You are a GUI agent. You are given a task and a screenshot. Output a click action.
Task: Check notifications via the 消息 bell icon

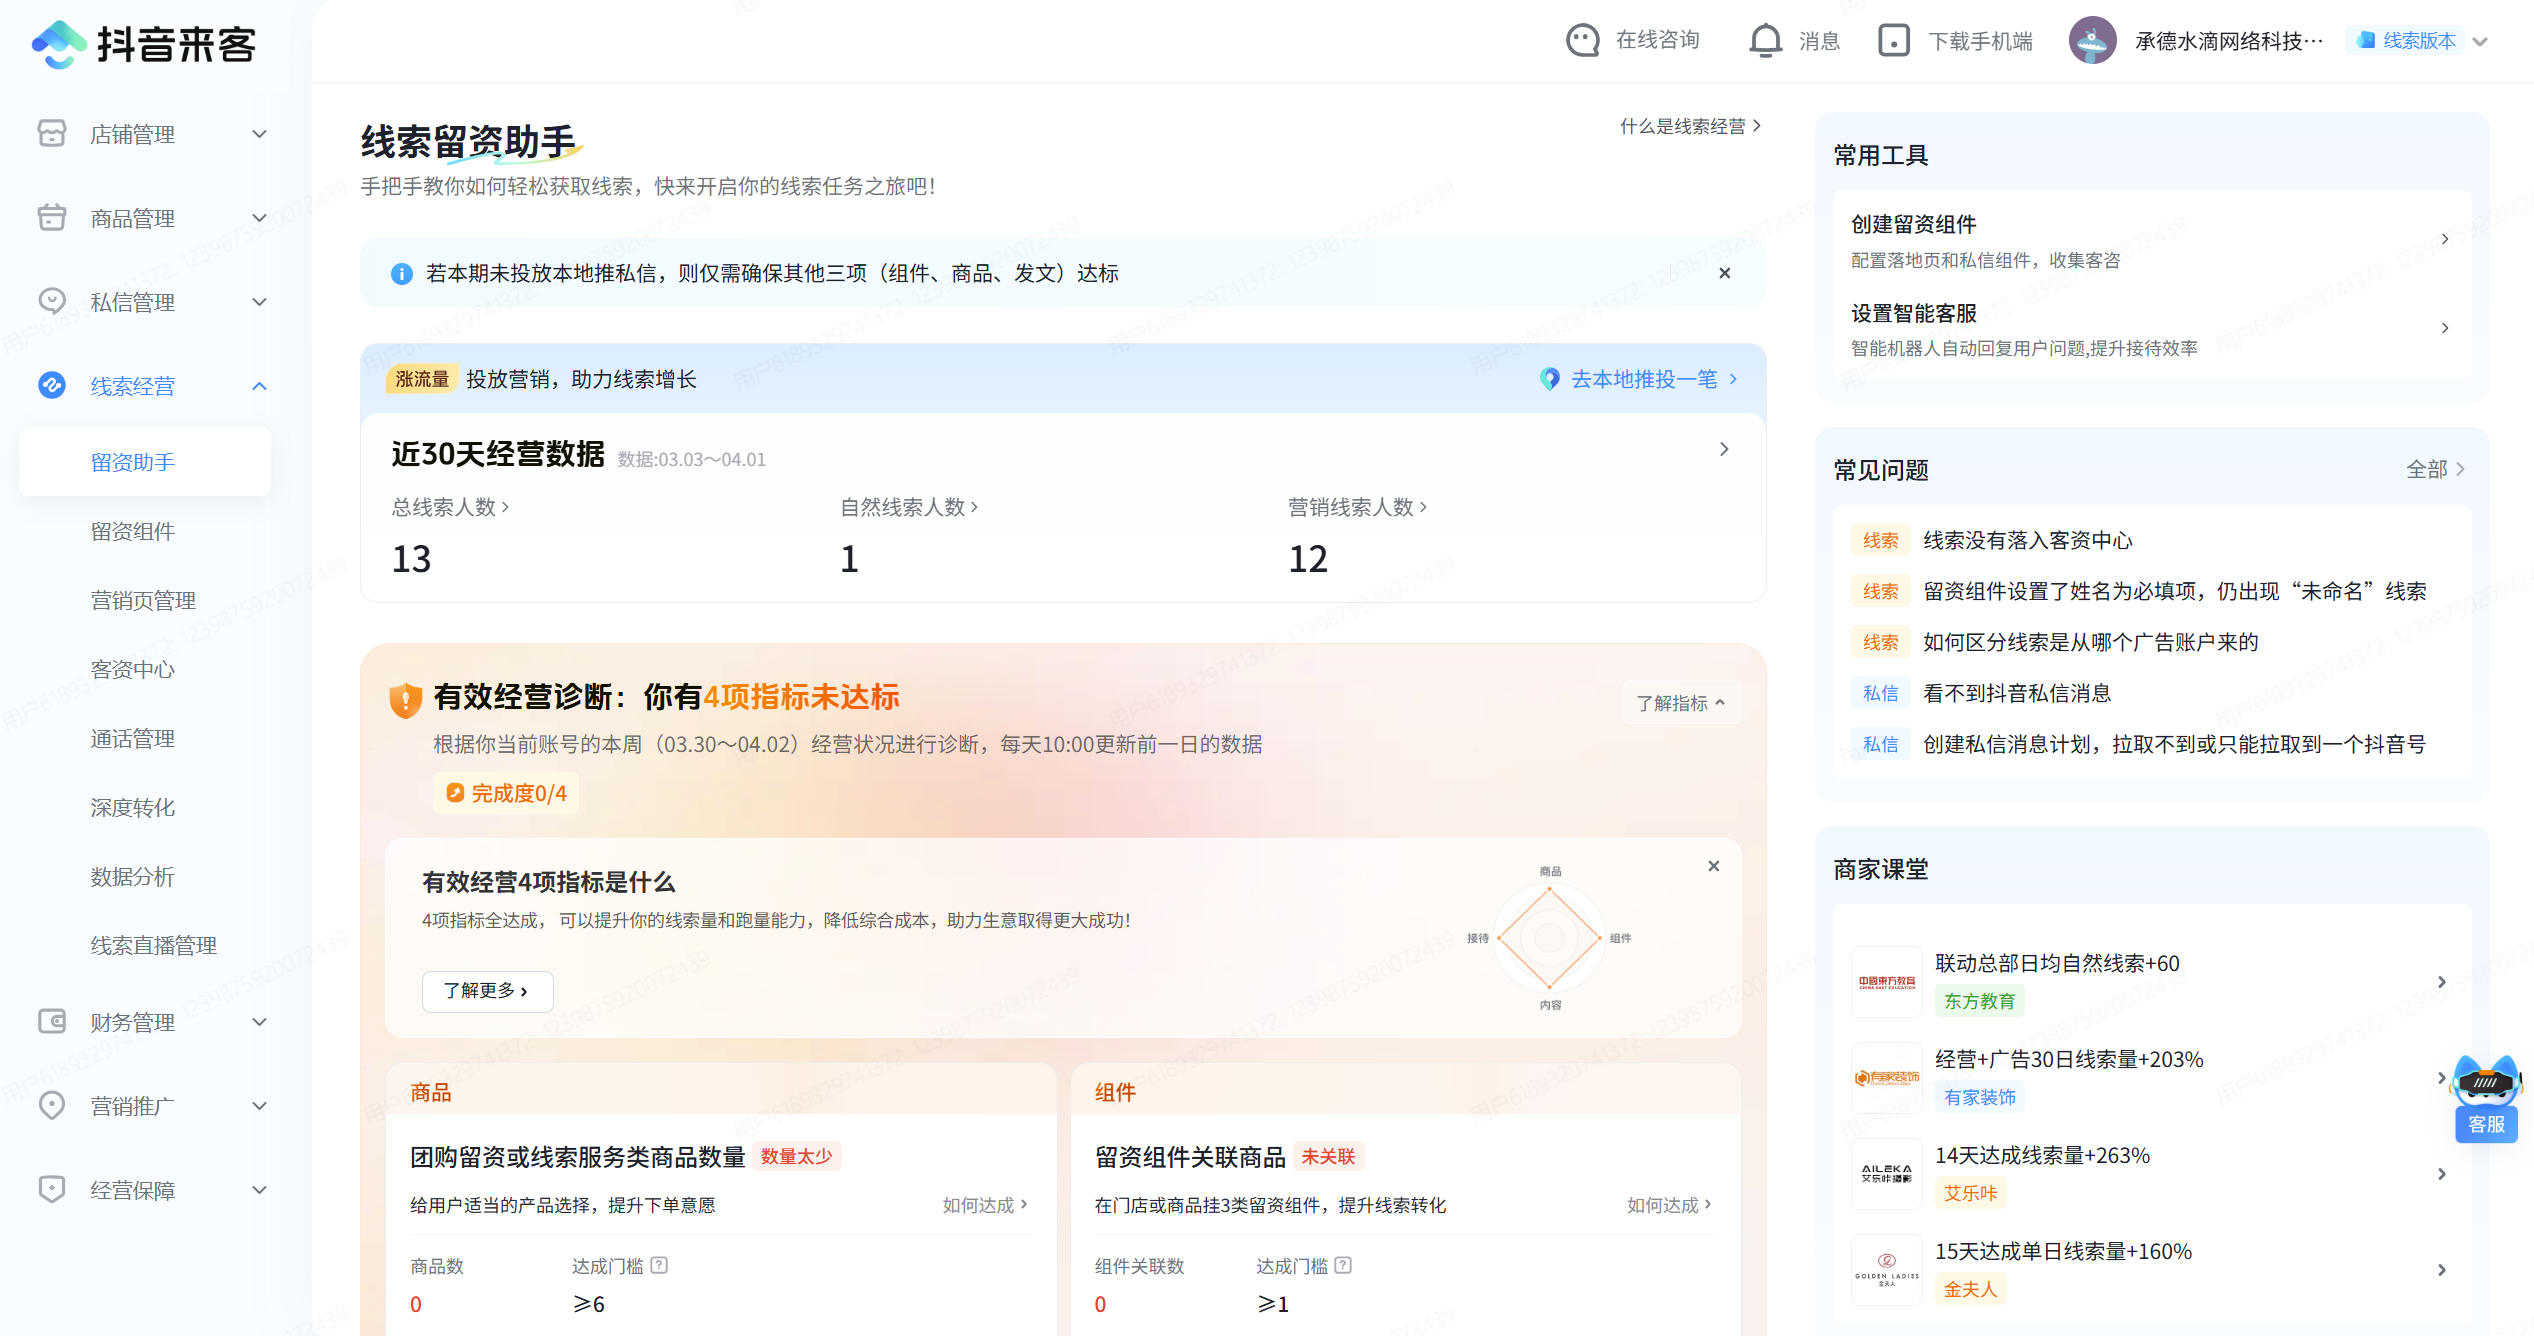(1765, 40)
